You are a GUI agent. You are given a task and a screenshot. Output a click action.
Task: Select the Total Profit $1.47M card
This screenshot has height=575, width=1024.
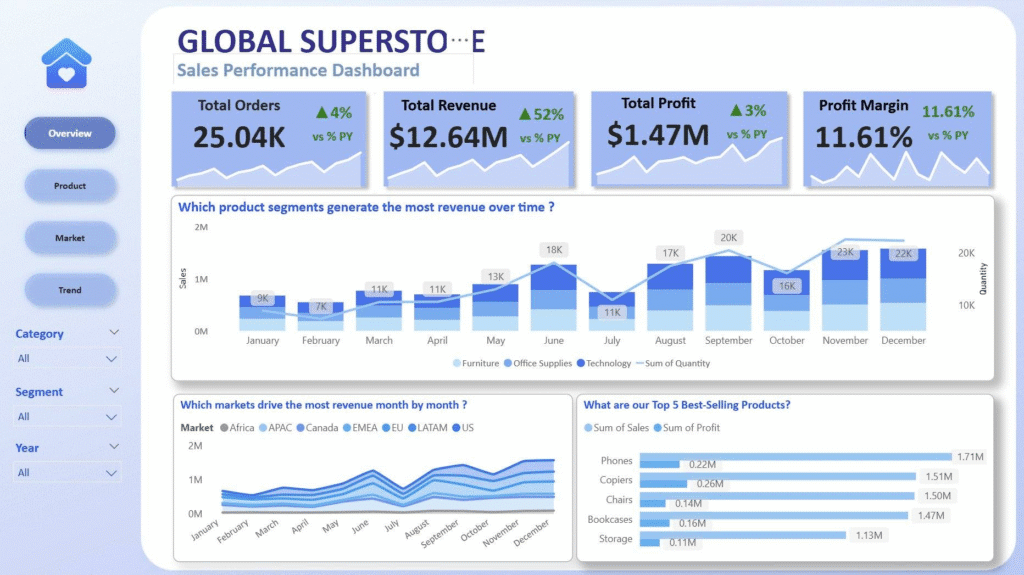point(689,139)
